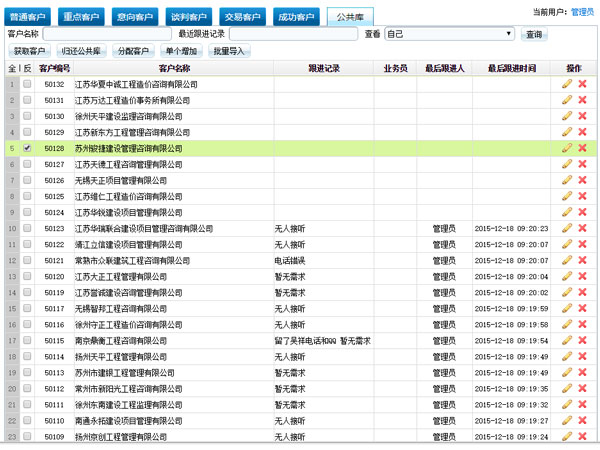The height and width of the screenshot is (450, 600).
Task: Edit customer 50119 pencil icon
Action: (x=567, y=292)
